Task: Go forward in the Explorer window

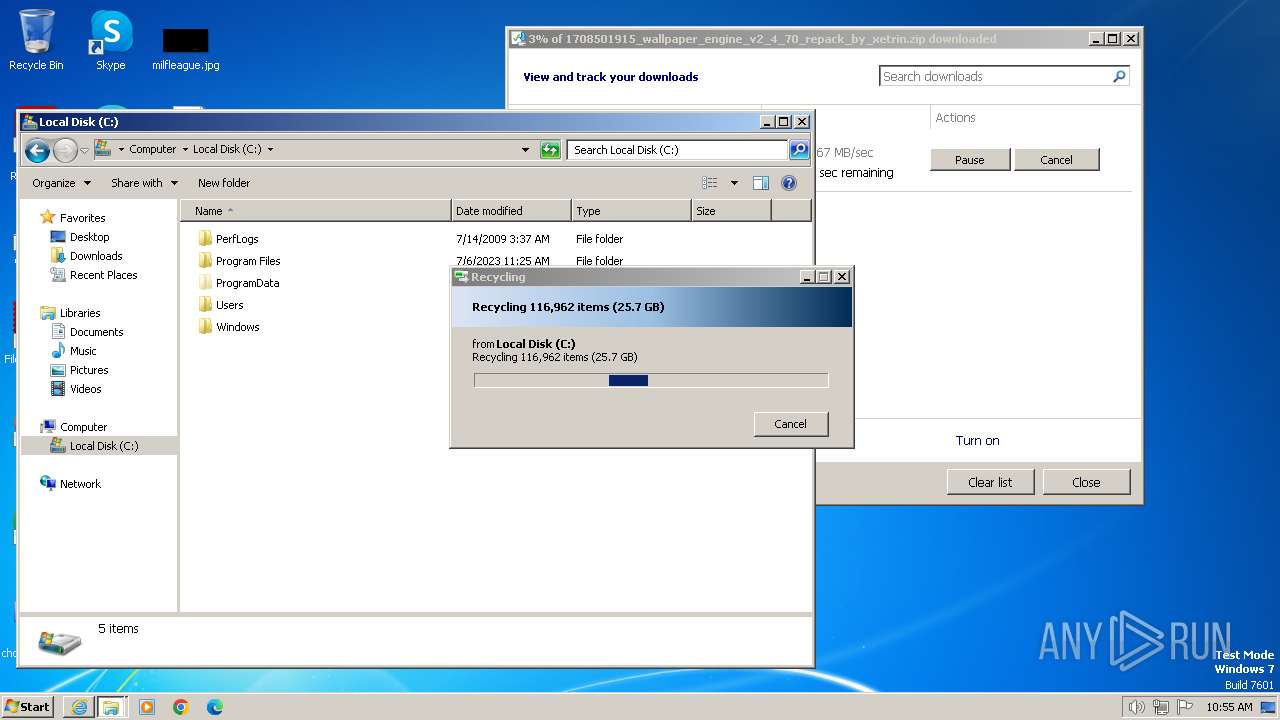Action: point(65,150)
